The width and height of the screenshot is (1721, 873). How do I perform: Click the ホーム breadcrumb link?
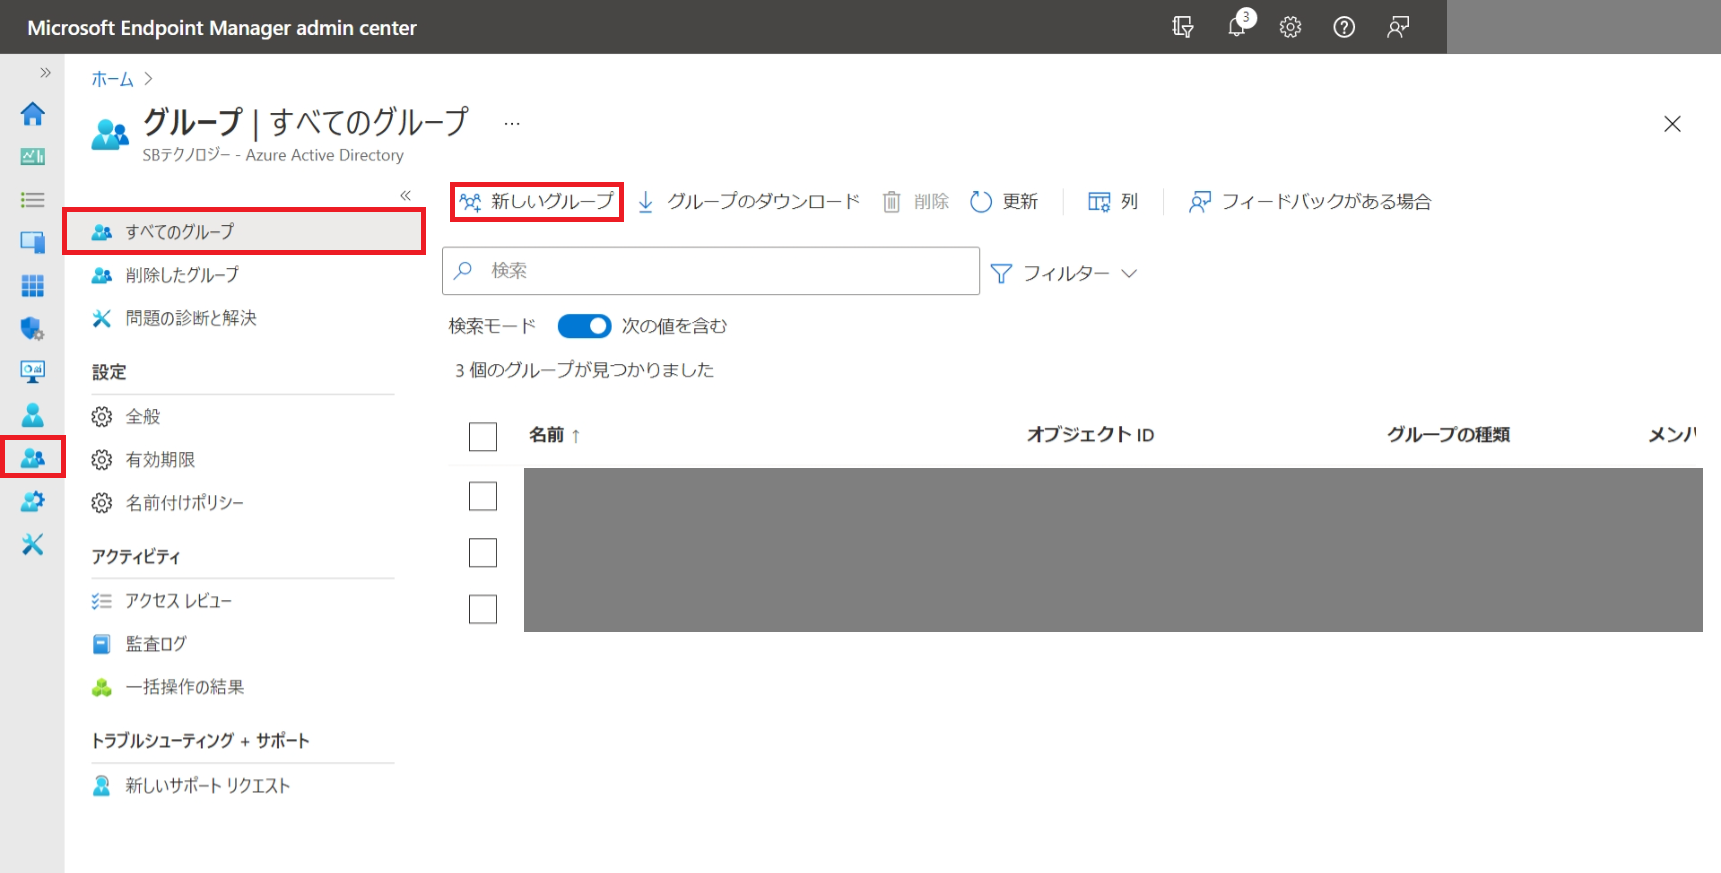tap(112, 79)
